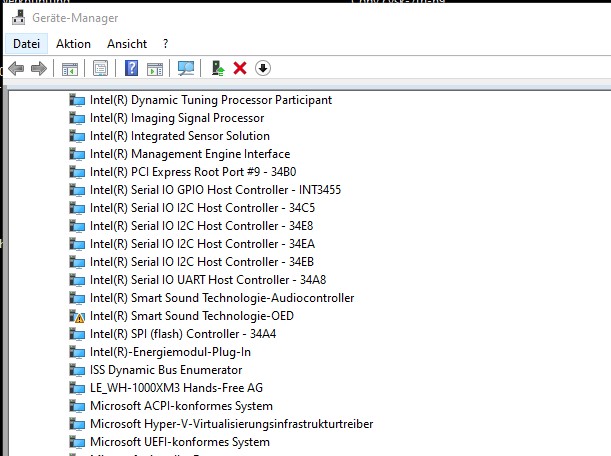
Task: Scan for hardware changes monitor icon
Action: coord(186,69)
